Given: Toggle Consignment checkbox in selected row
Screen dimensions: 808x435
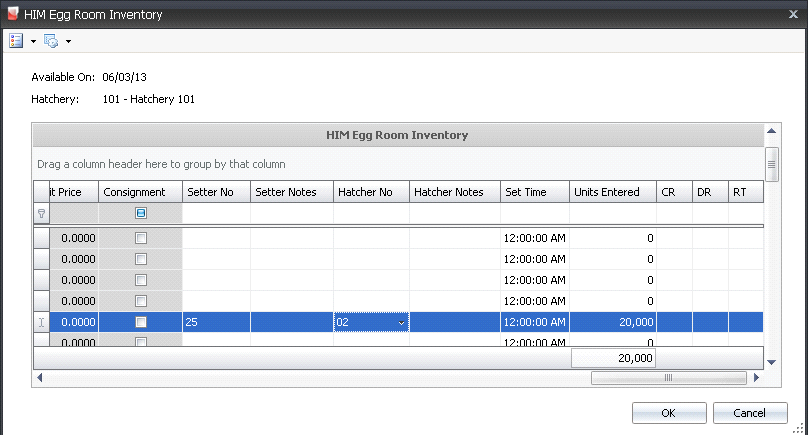Looking at the screenshot, I should [x=141, y=322].
